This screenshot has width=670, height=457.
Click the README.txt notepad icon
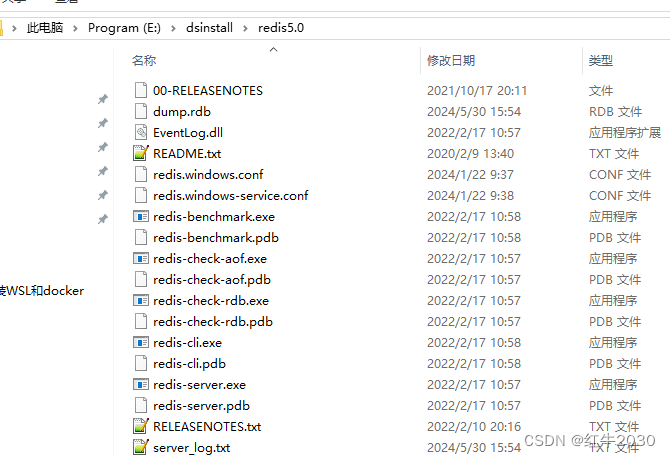tap(141, 153)
